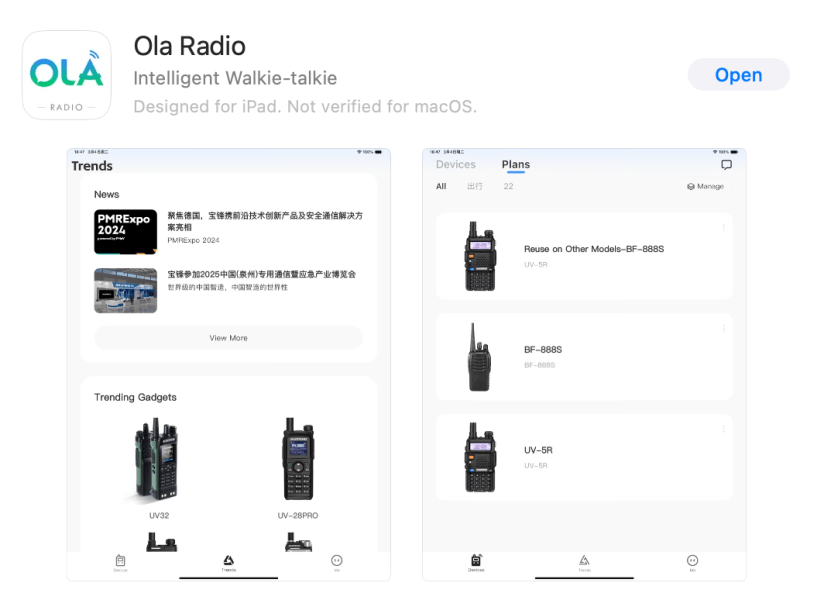824x614 pixels.
Task: Open three-dot menu on Reuse on Other Models card
Action: coord(723,228)
